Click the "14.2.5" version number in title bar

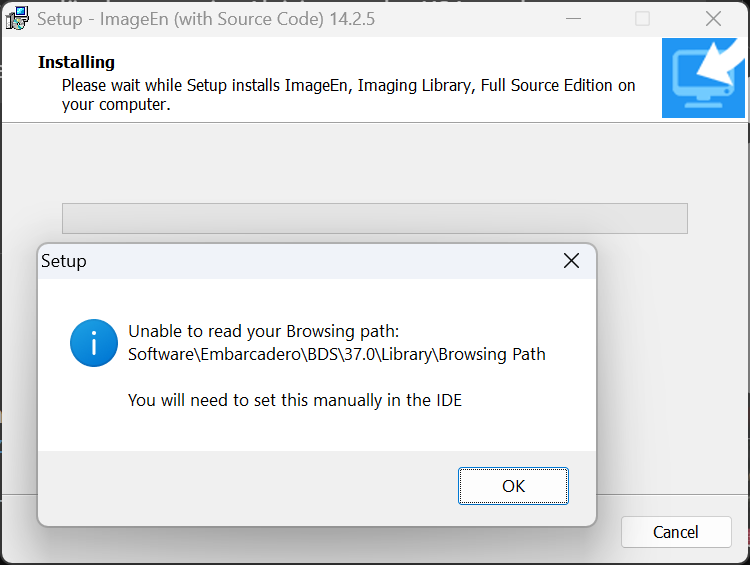click(x=350, y=19)
